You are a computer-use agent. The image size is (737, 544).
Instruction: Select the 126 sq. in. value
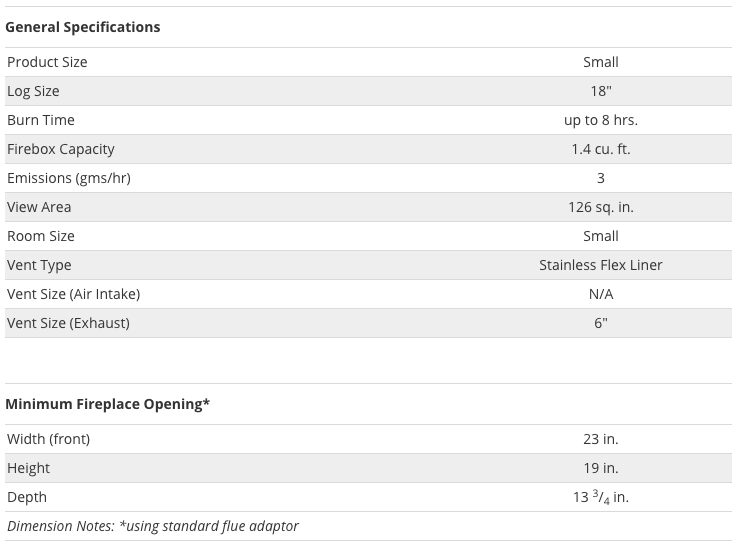coord(600,207)
